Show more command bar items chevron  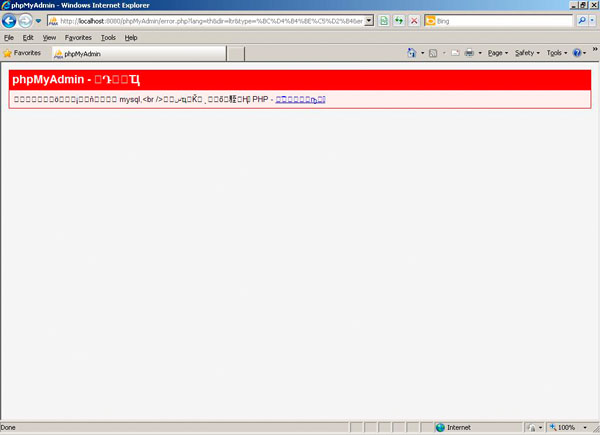tap(595, 49)
